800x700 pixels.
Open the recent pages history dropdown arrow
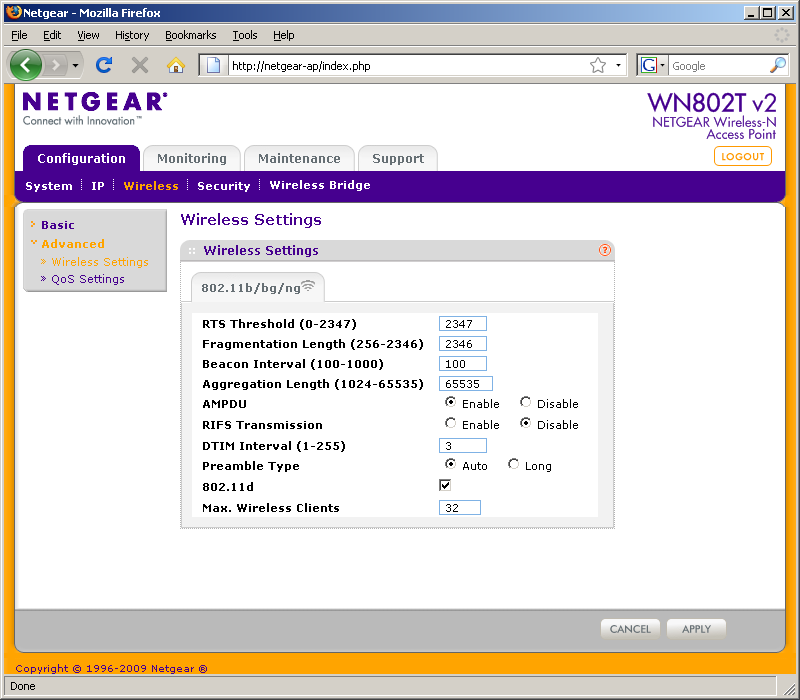(75, 65)
